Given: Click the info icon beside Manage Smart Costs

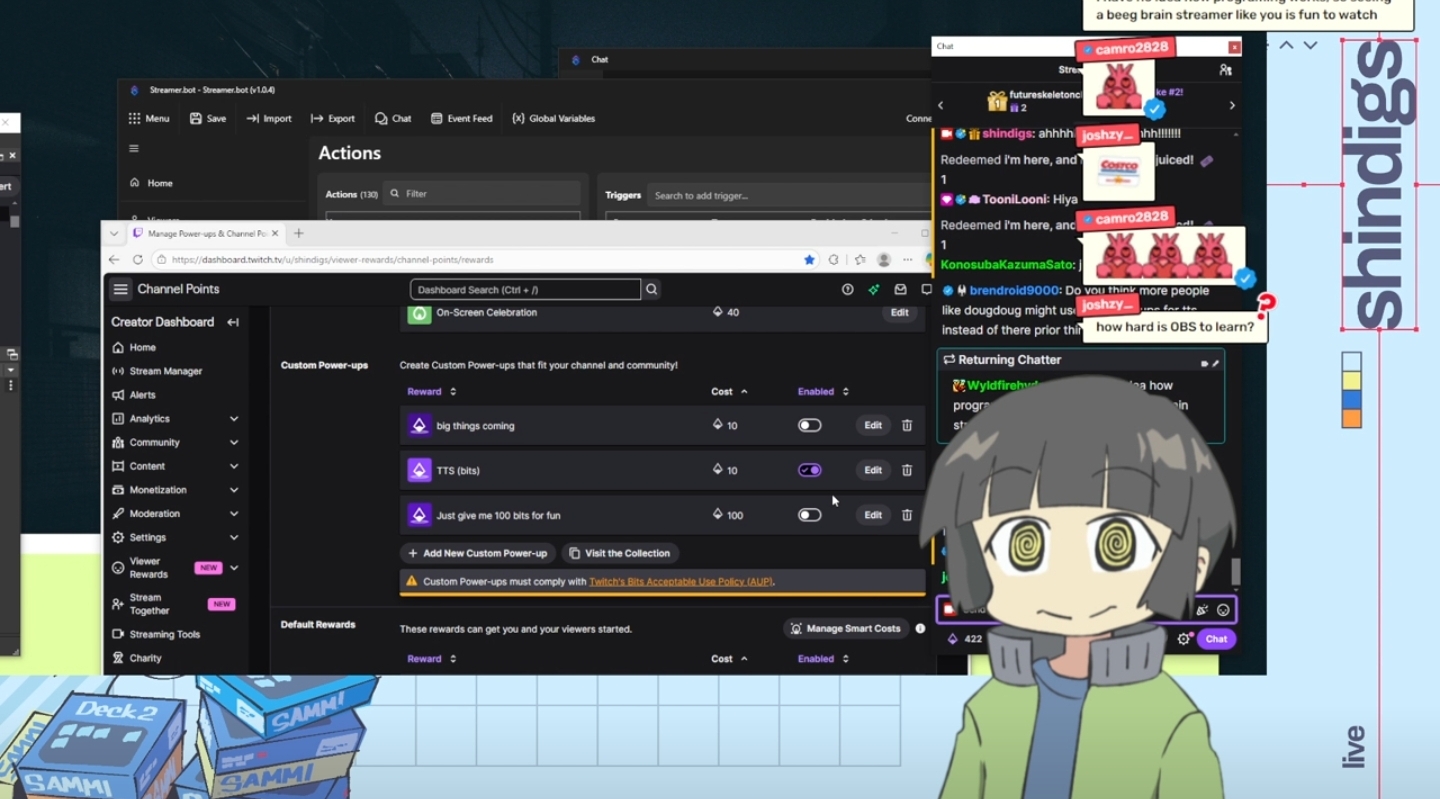Looking at the screenshot, I should pyautogui.click(x=920, y=629).
